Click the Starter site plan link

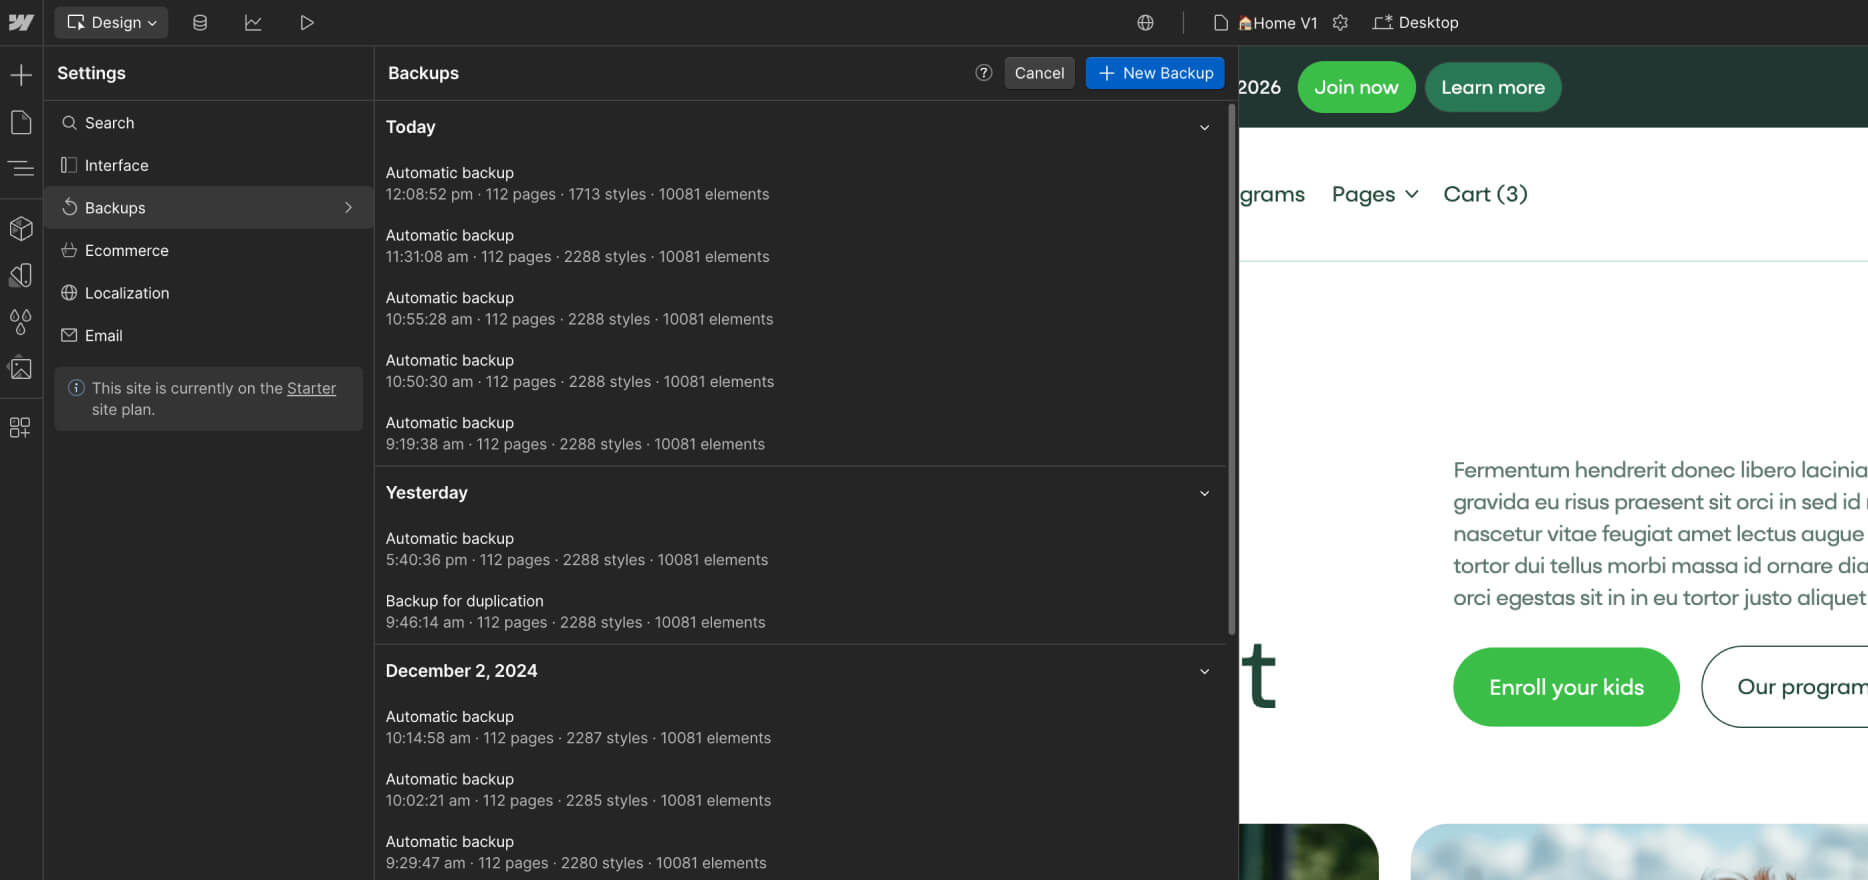(311, 388)
